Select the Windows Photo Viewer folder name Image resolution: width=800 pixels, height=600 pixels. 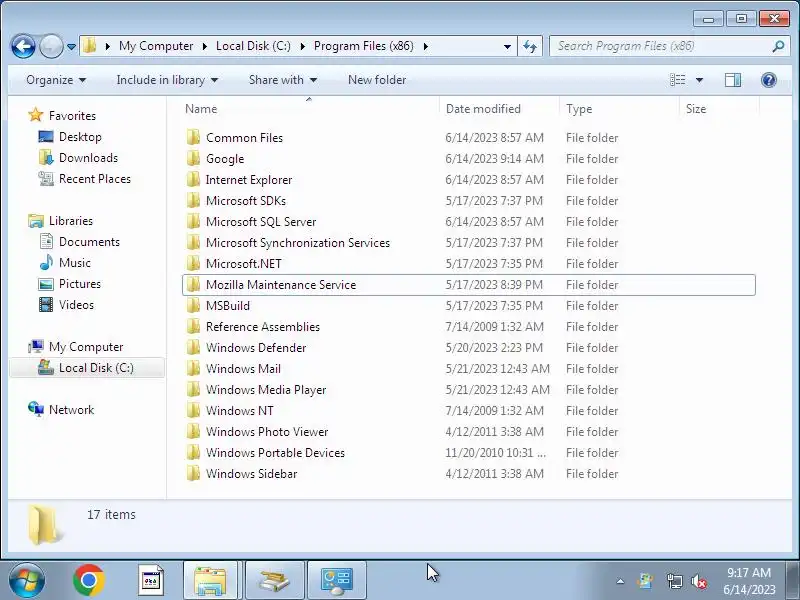pos(267,432)
